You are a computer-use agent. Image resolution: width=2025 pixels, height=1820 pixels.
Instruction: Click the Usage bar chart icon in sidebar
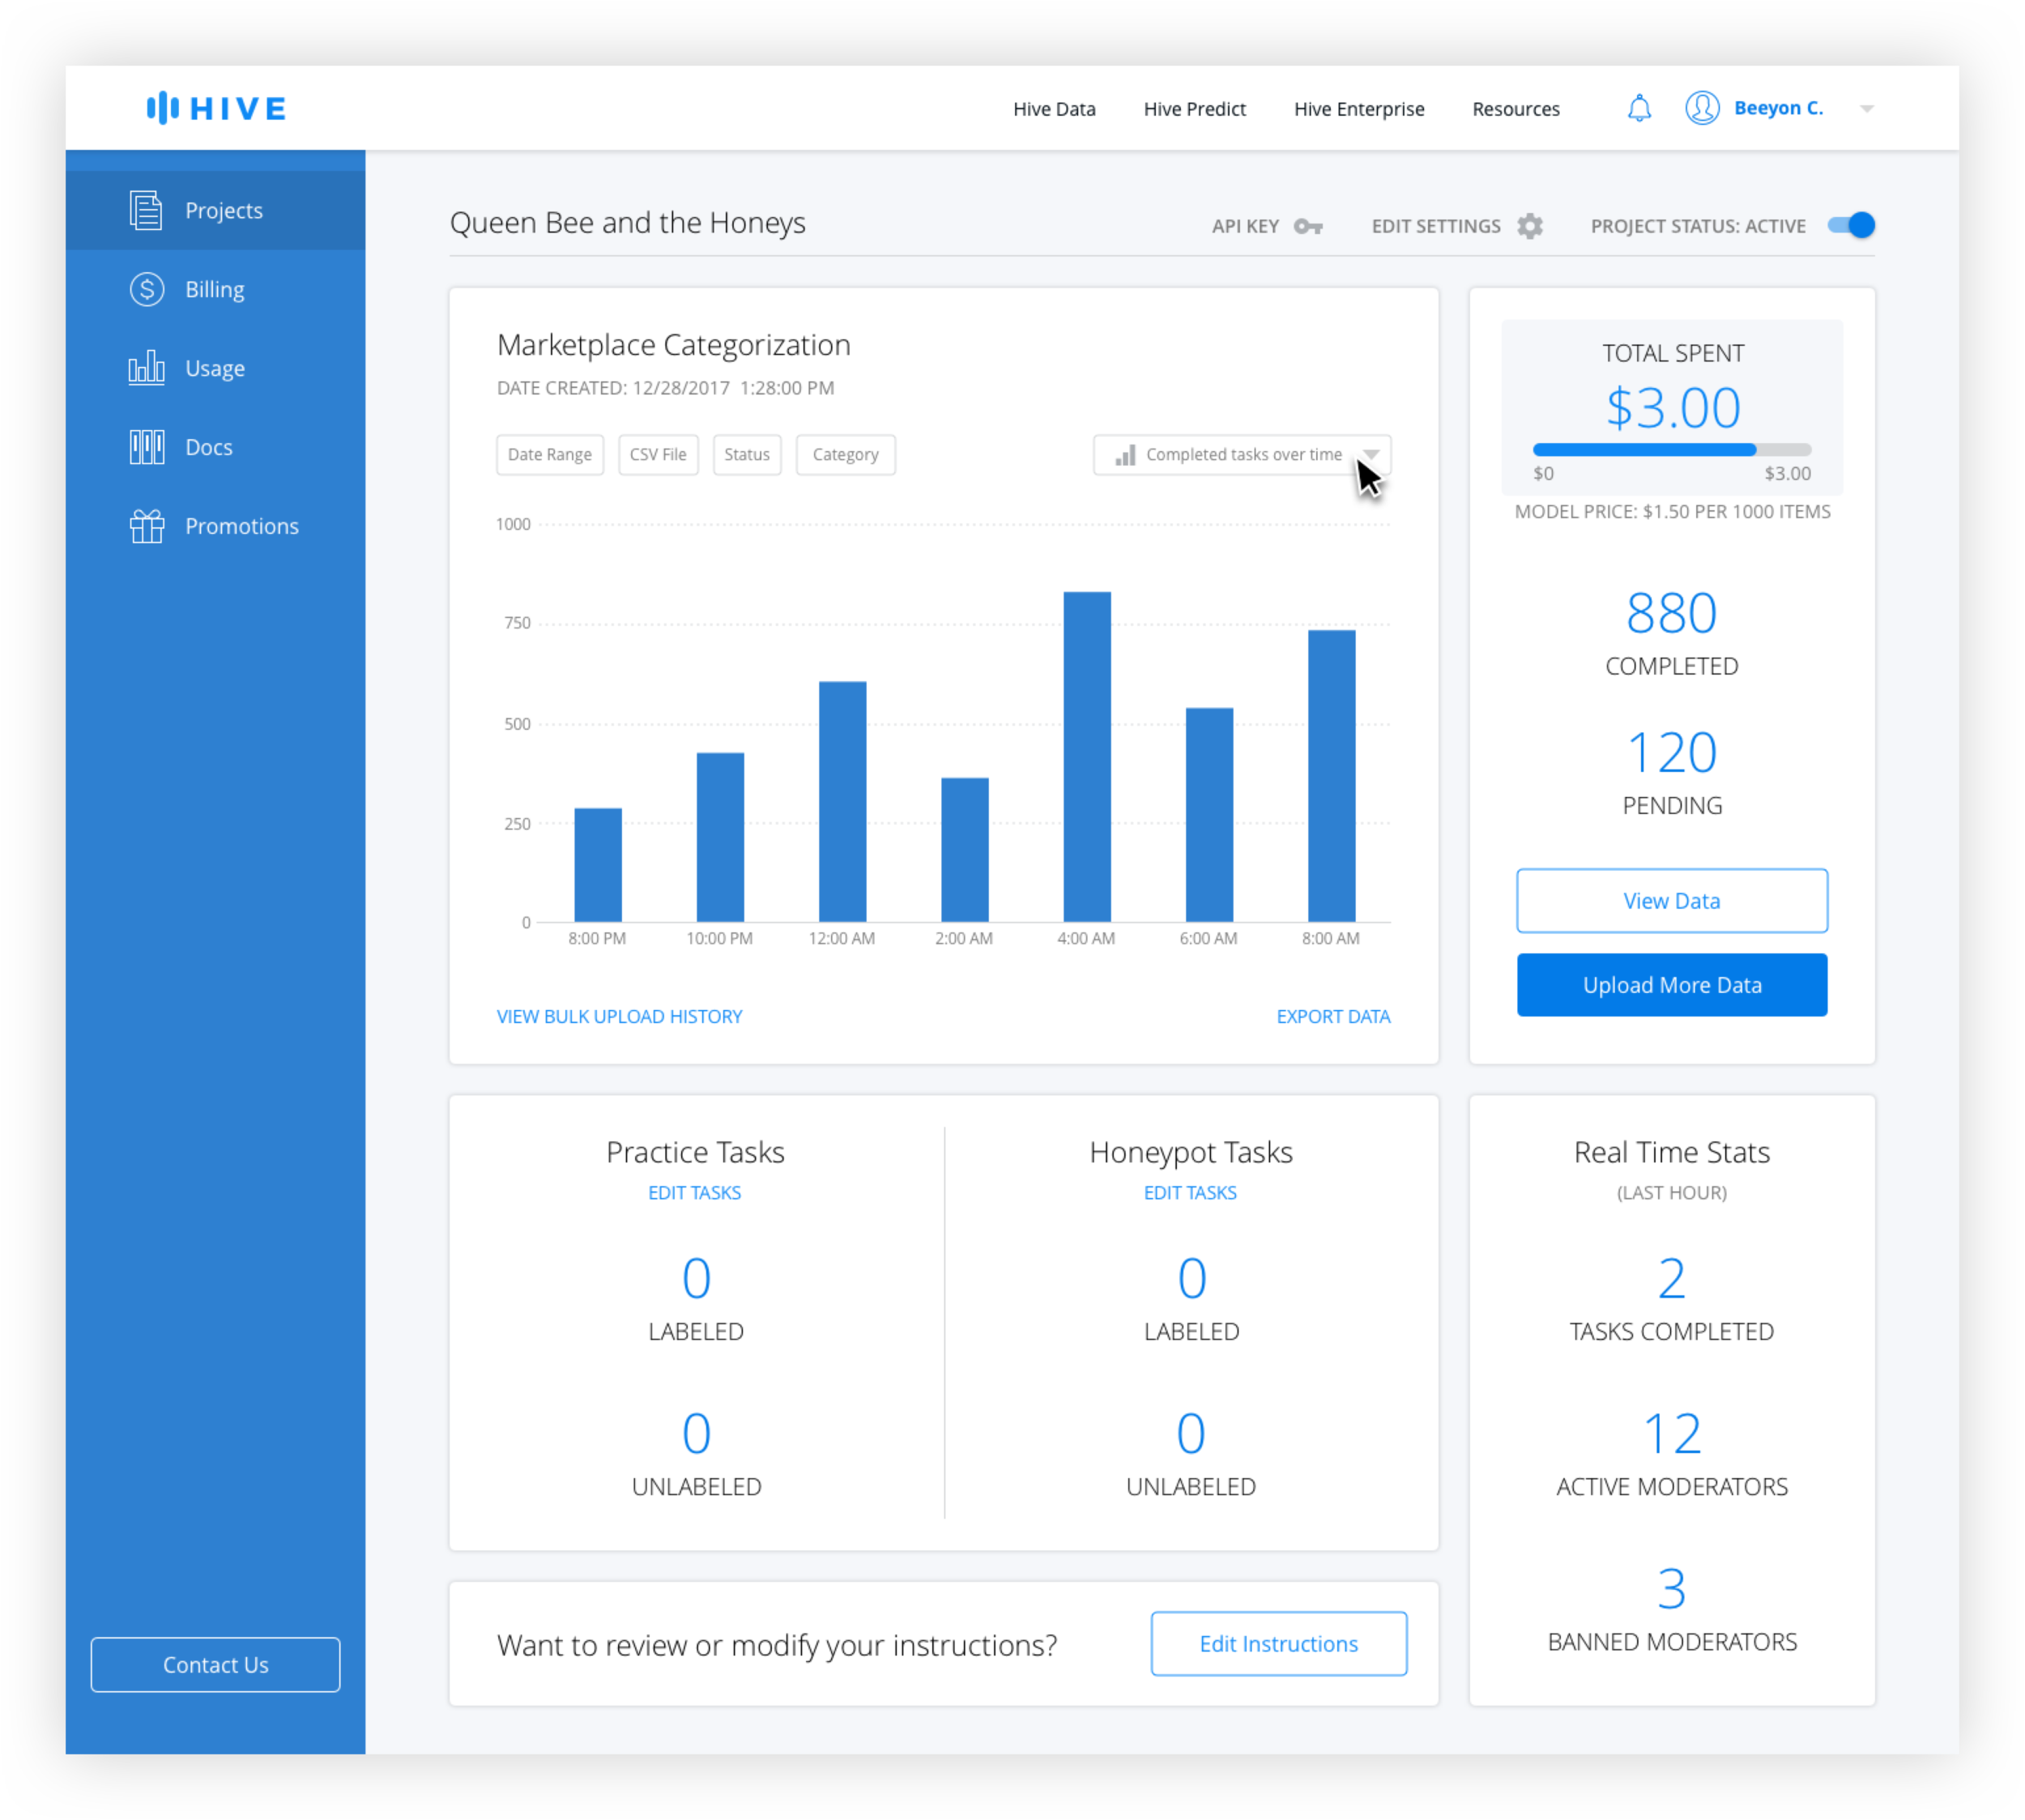tap(146, 367)
